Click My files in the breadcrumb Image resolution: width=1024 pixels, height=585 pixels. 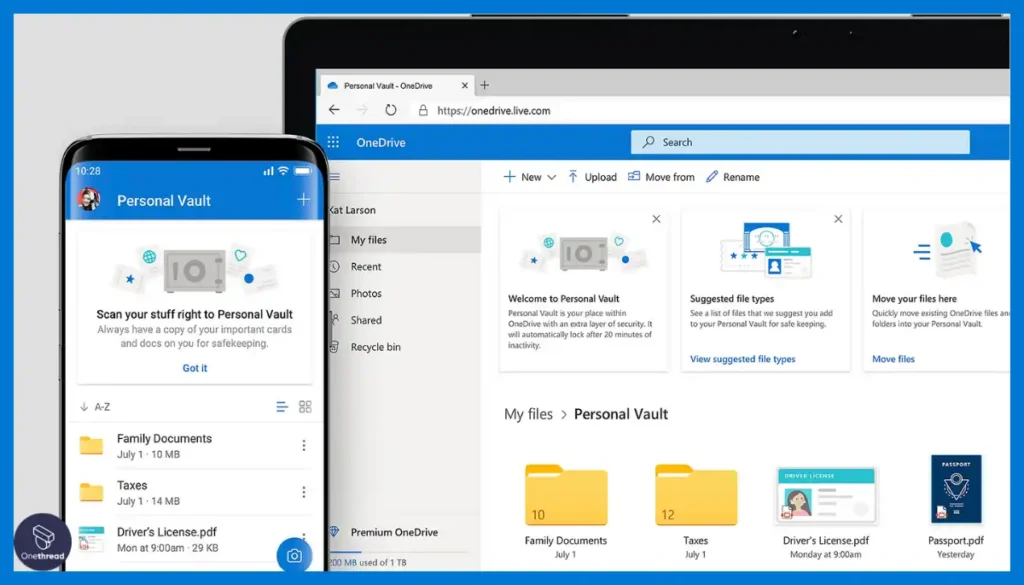(528, 414)
